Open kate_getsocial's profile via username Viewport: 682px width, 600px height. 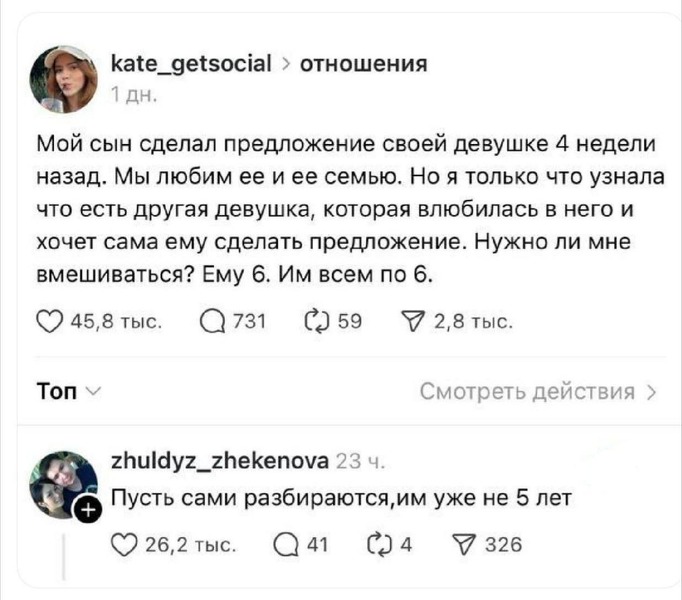click(190, 66)
